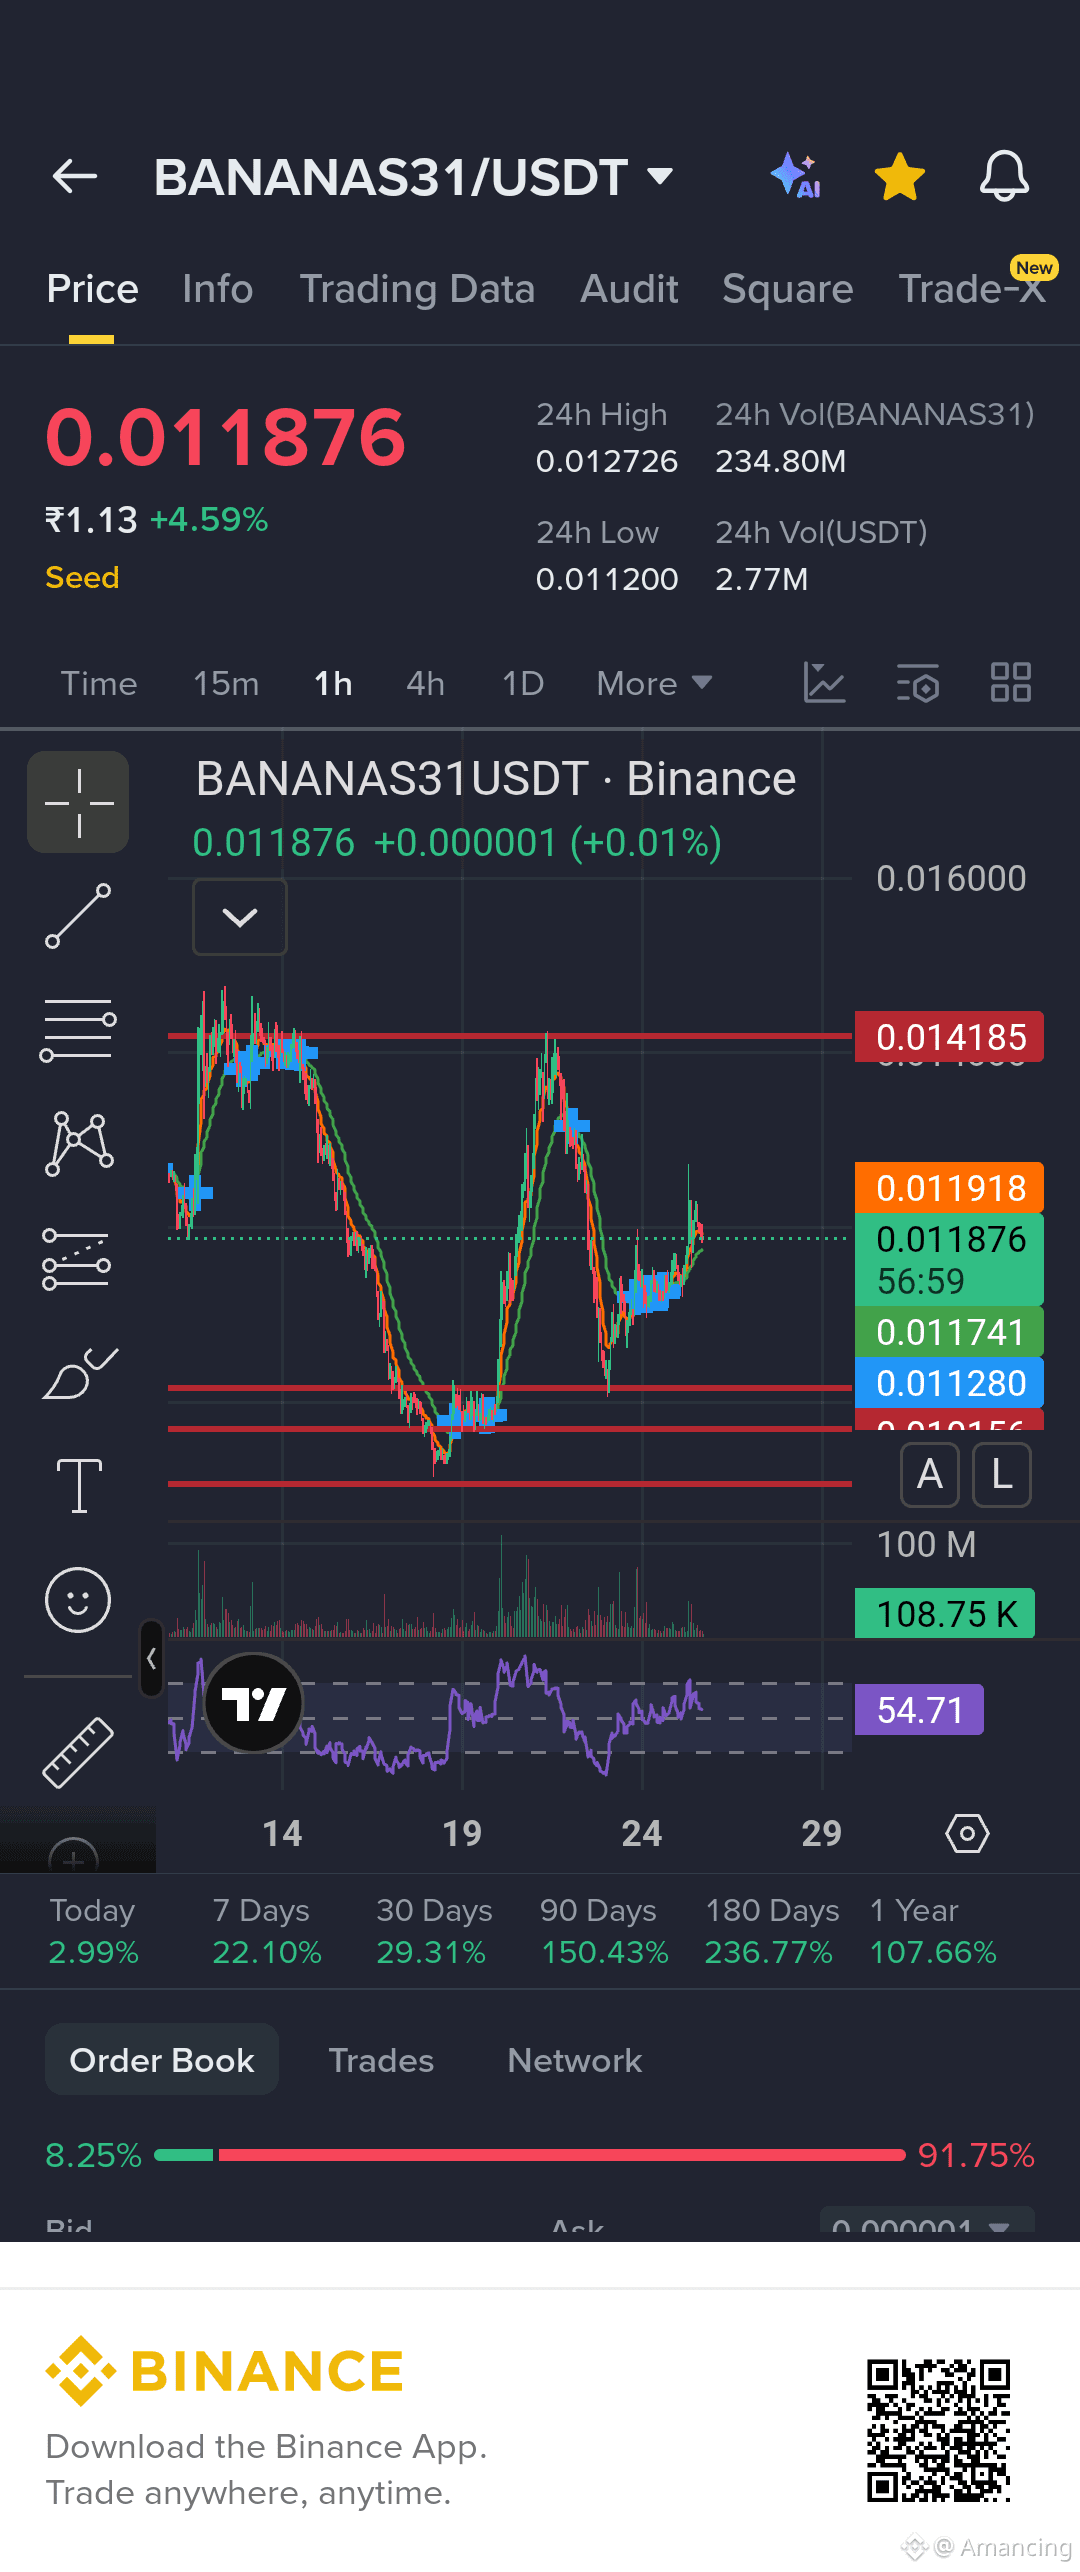This screenshot has height=2572, width=1080.
Task: Open the TradingView logo
Action: [253, 1703]
